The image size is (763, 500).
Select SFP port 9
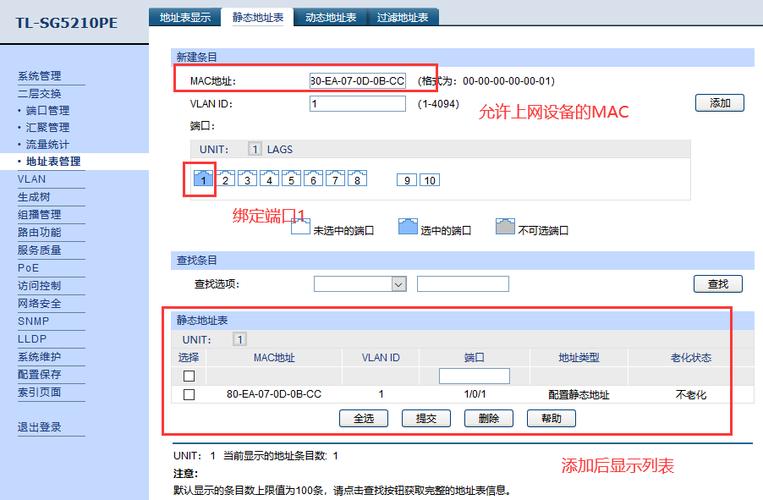(407, 180)
